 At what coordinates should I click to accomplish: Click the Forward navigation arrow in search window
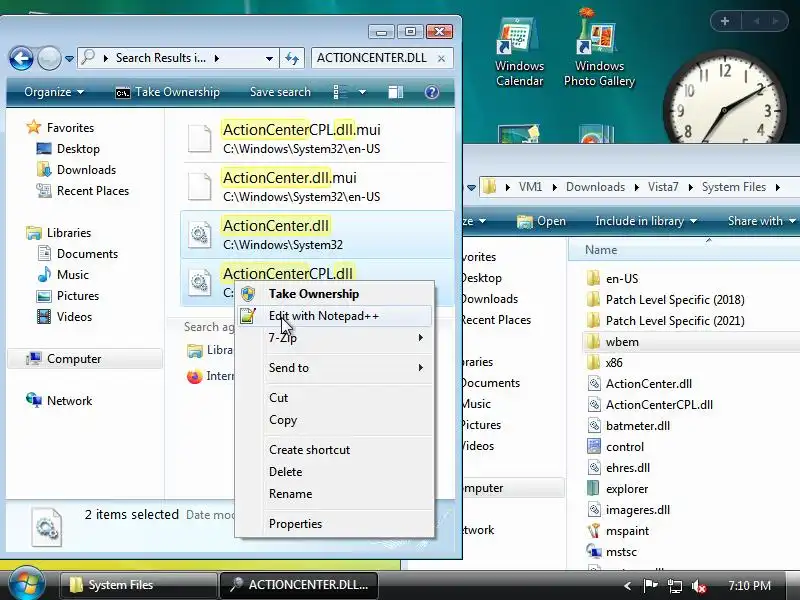pos(49,58)
